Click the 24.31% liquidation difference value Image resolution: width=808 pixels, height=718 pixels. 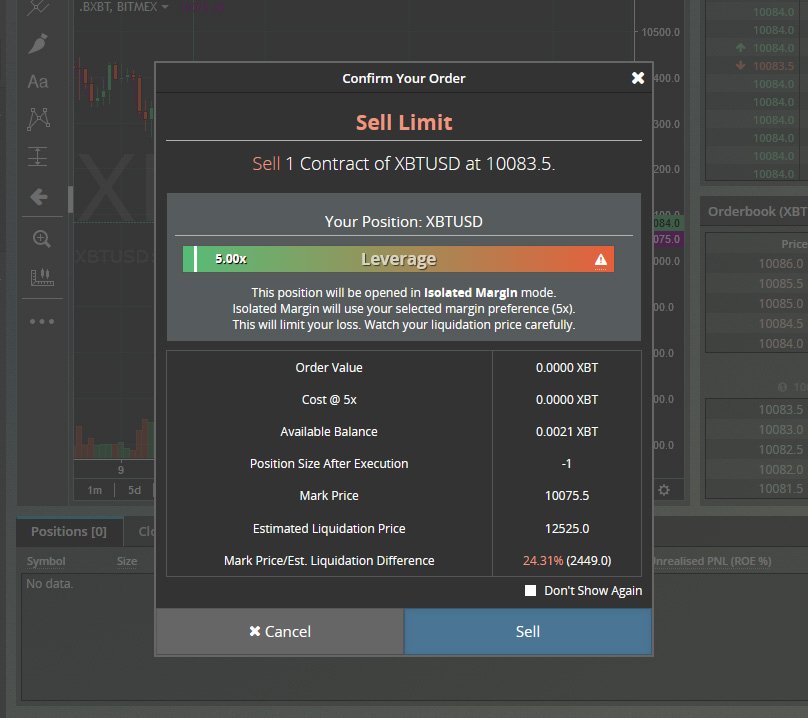pos(543,560)
